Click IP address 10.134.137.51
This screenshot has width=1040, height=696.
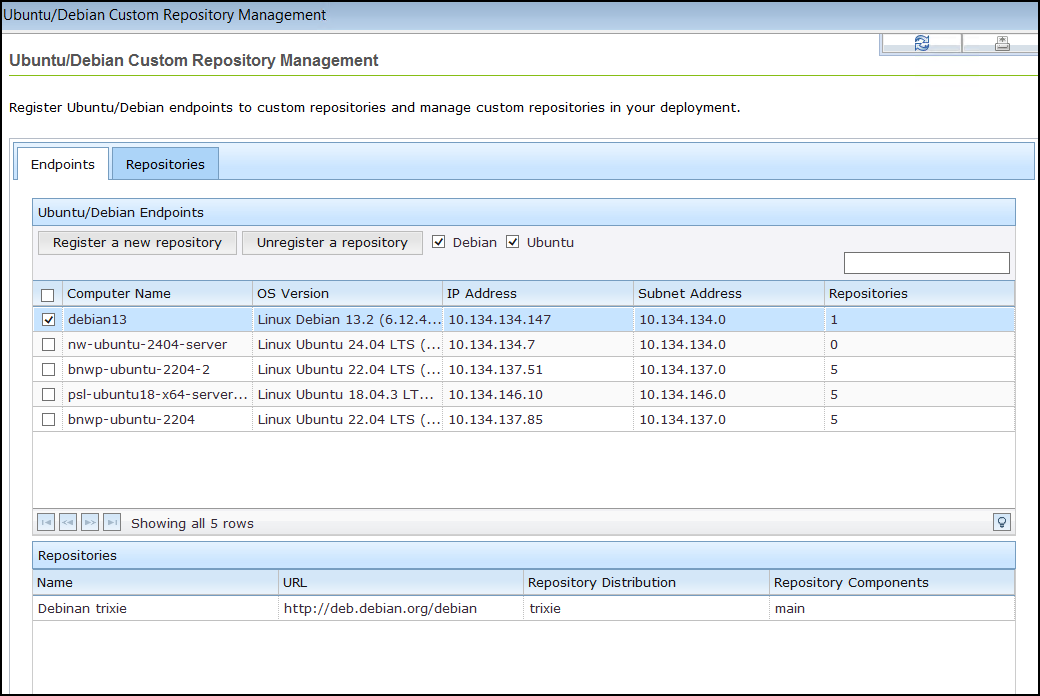click(495, 370)
